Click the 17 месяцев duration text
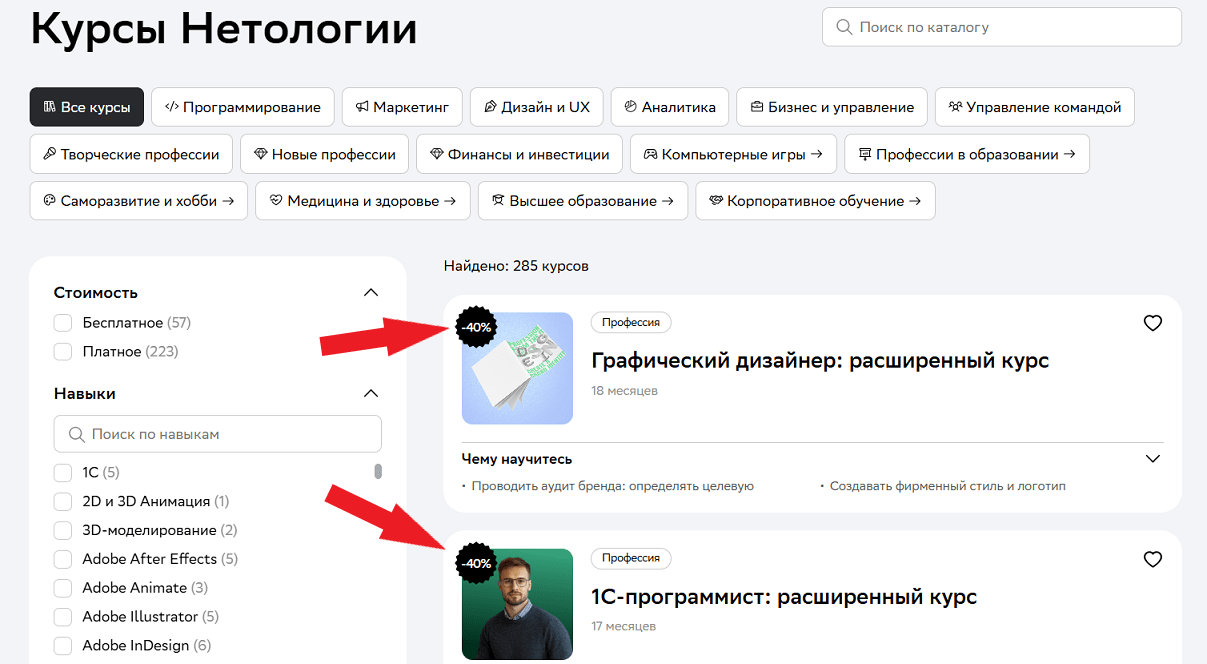The width and height of the screenshot is (1207, 664). 623,627
